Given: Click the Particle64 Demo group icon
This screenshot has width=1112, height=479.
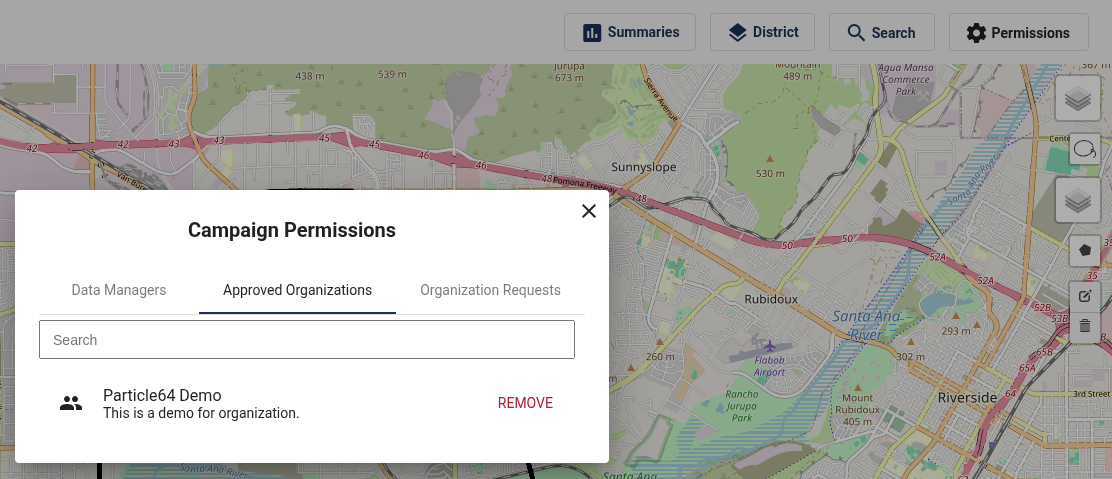Looking at the screenshot, I should pyautogui.click(x=70, y=403).
